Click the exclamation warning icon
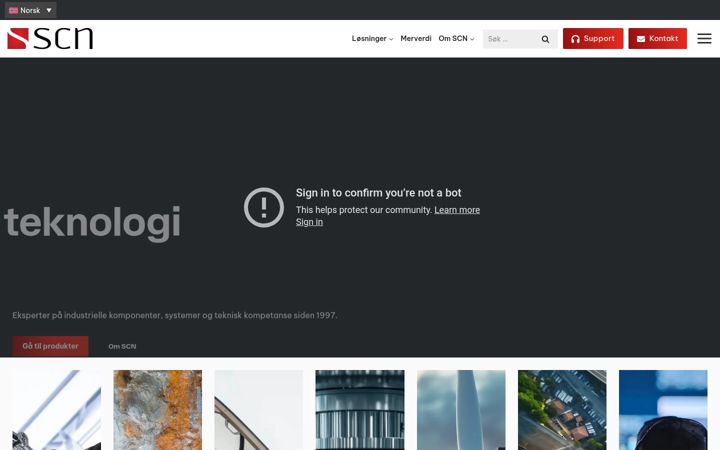This screenshot has width=720, height=450. click(264, 207)
